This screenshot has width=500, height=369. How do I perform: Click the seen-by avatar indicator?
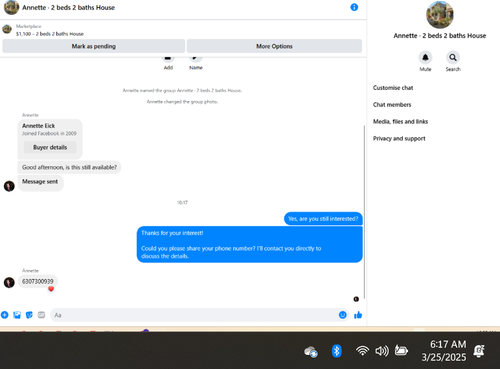[x=356, y=299]
